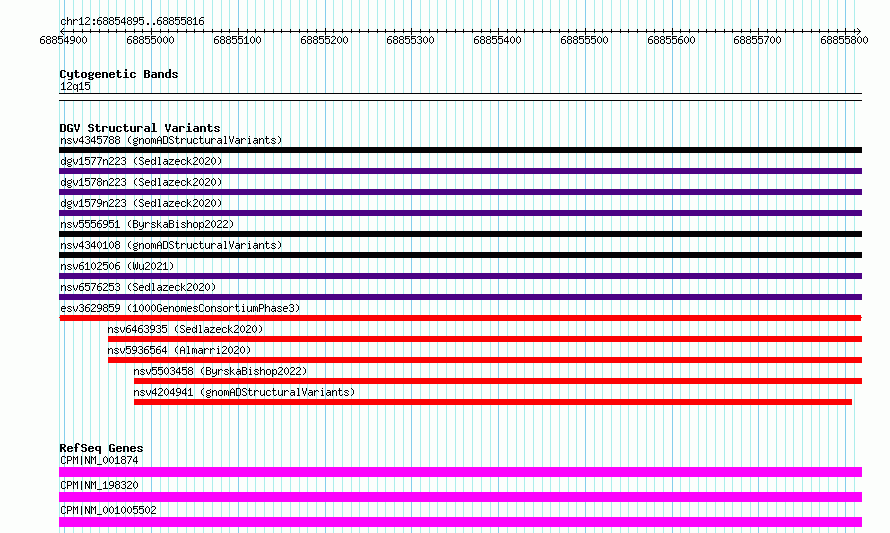Click the black bar under nsv4340108
890x533 pixels.
(460, 255)
